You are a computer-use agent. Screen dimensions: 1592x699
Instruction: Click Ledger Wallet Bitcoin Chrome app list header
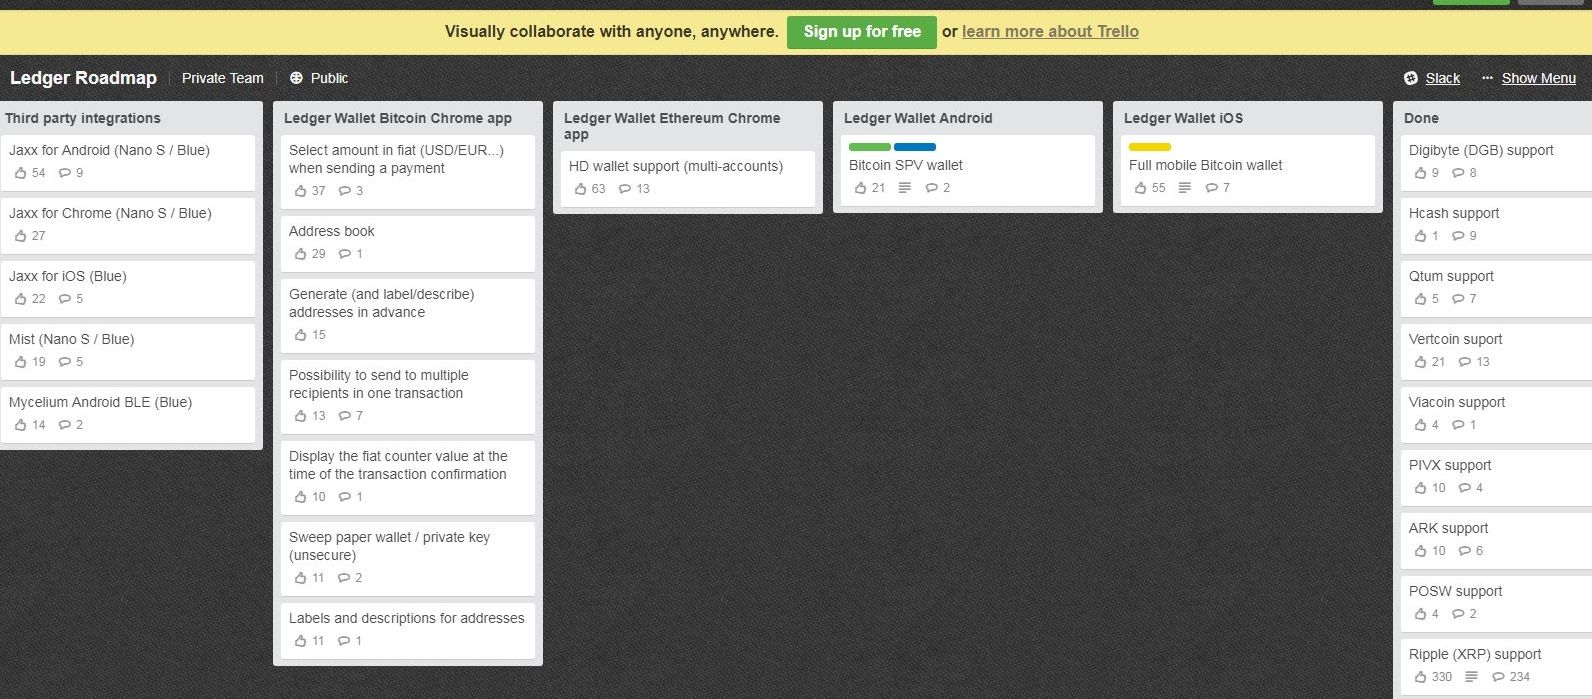398,118
